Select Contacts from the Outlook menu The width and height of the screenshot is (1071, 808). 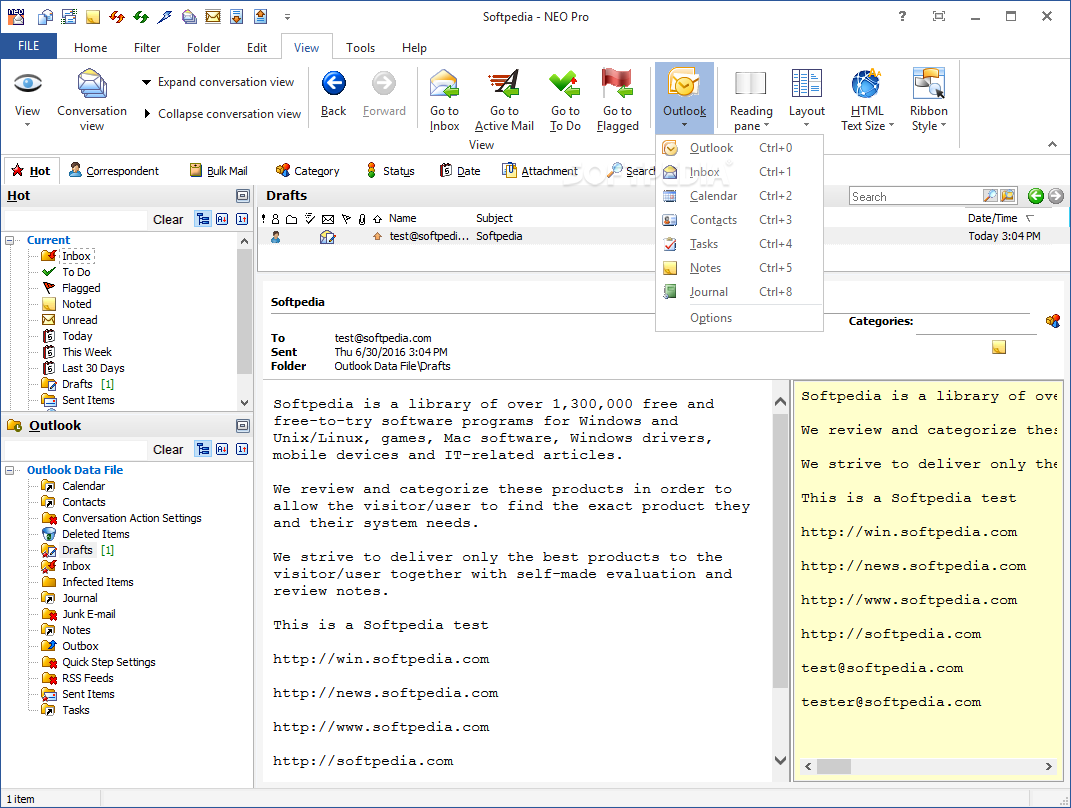[739, 220]
